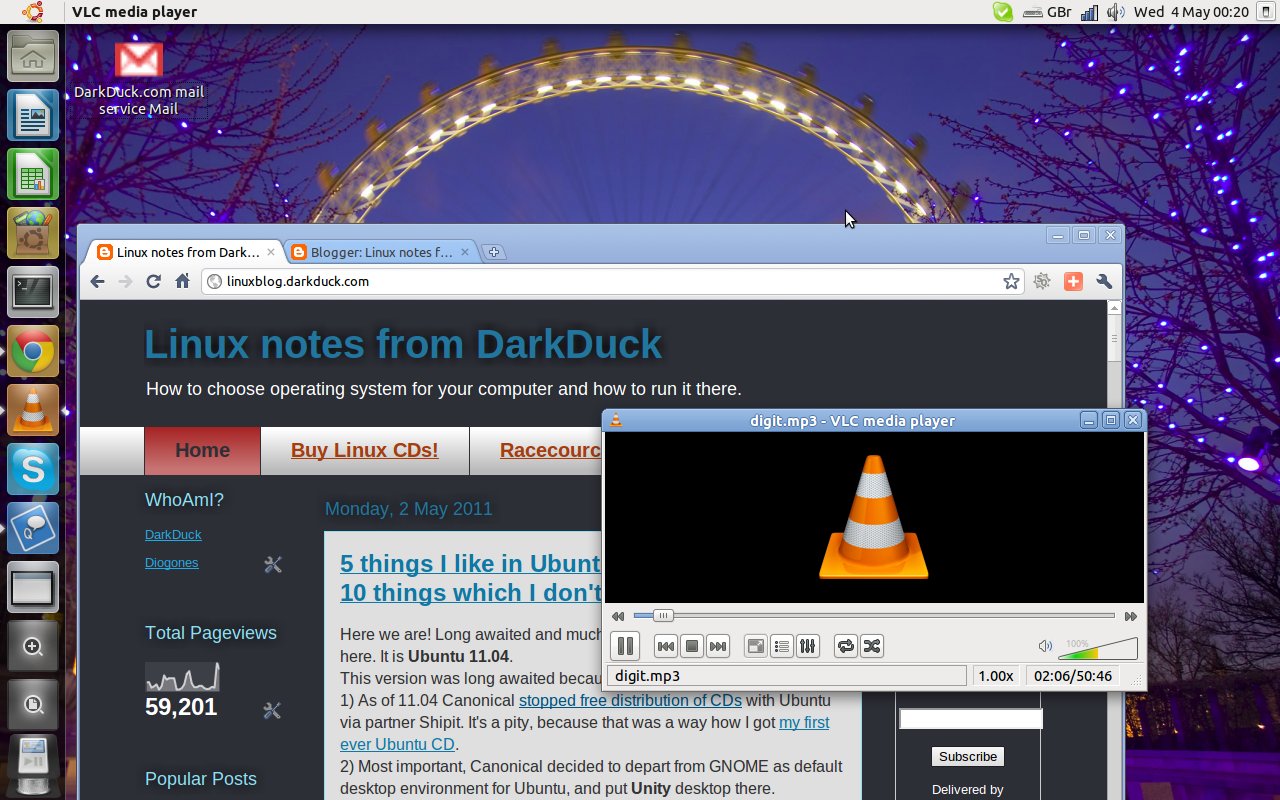Click the gear extension icon in Chrome toolbar

(1042, 282)
